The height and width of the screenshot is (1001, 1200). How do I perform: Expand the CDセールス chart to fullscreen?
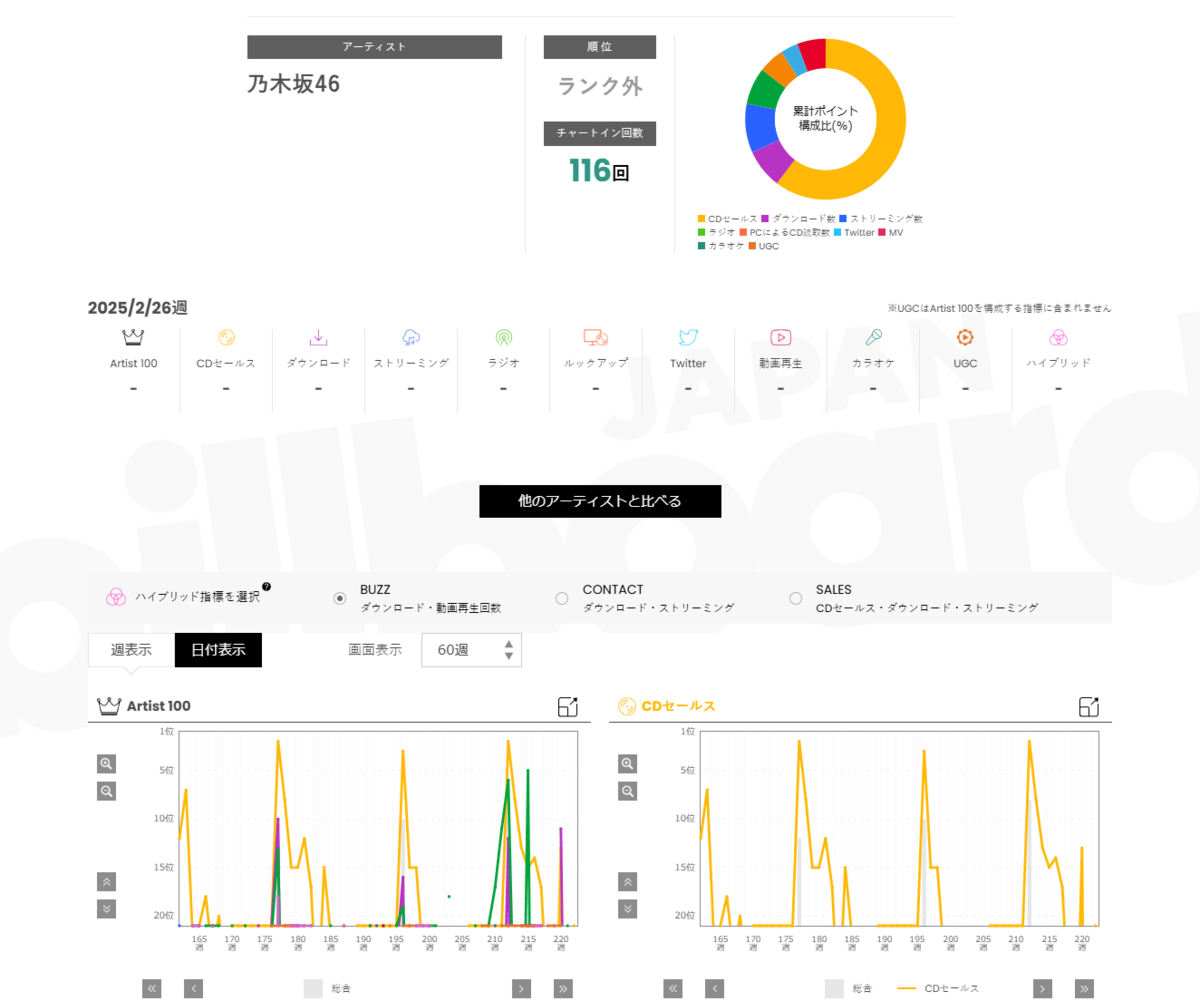pyautogui.click(x=1089, y=707)
